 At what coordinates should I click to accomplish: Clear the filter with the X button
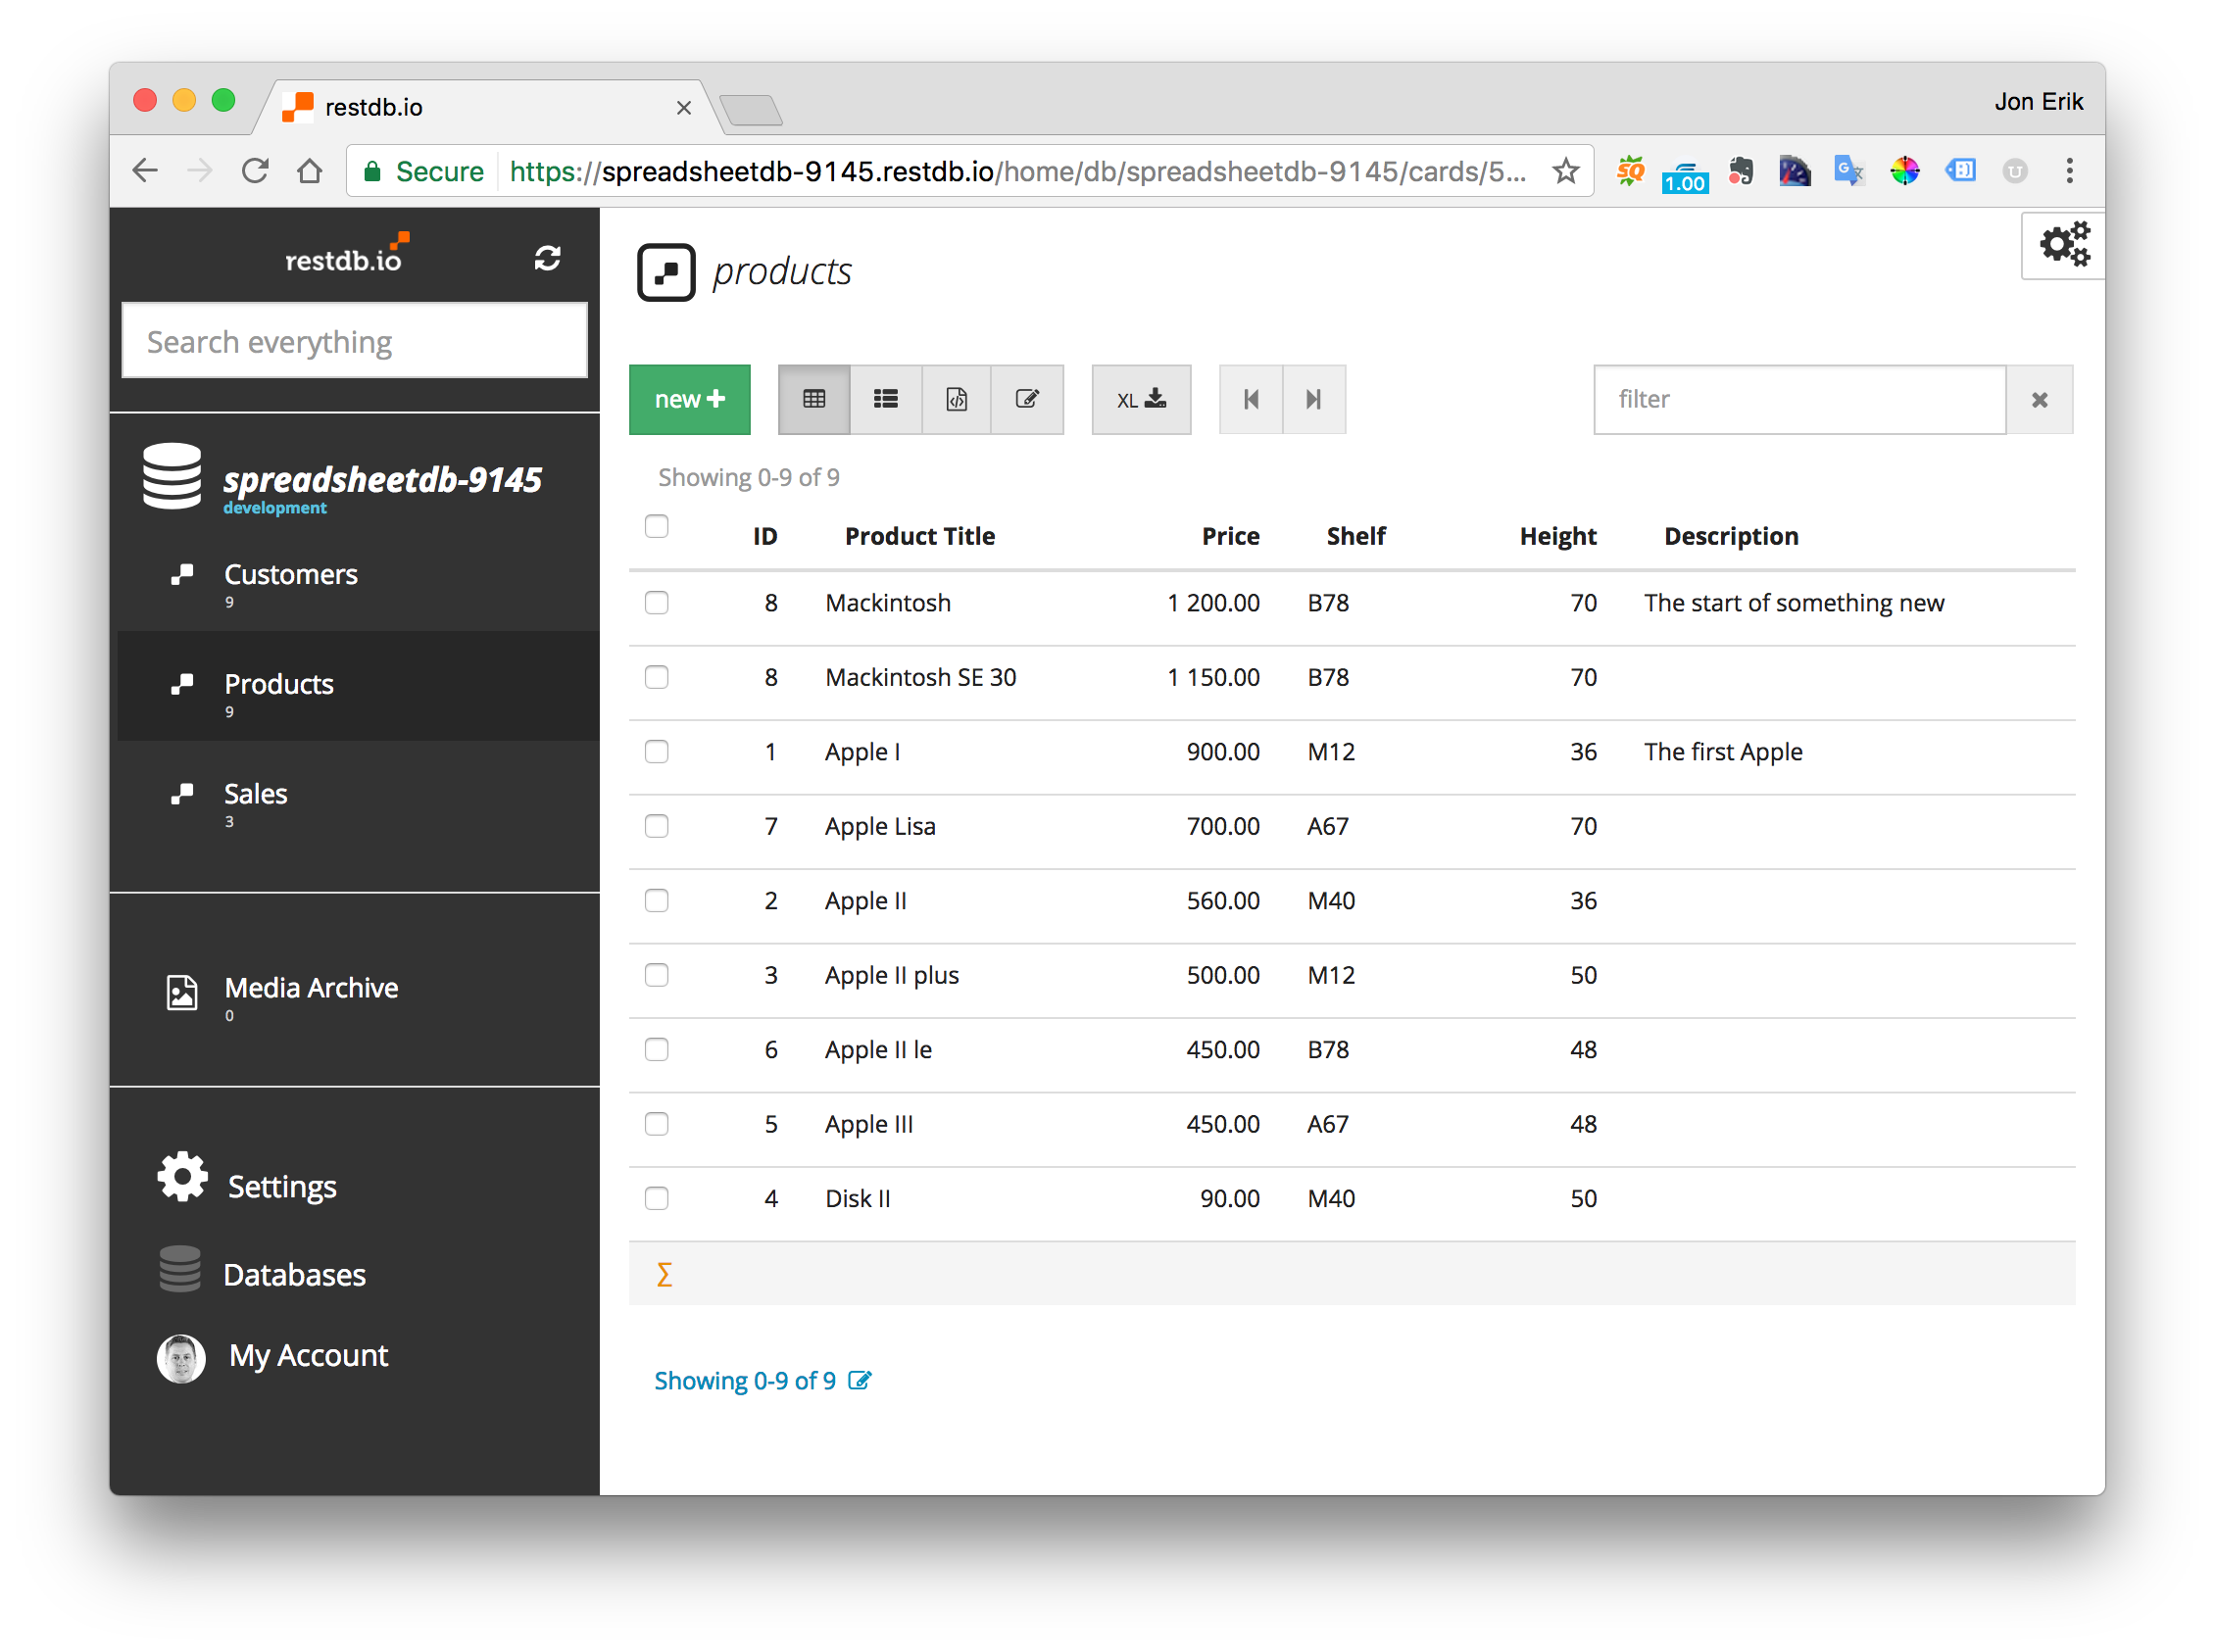(2039, 400)
